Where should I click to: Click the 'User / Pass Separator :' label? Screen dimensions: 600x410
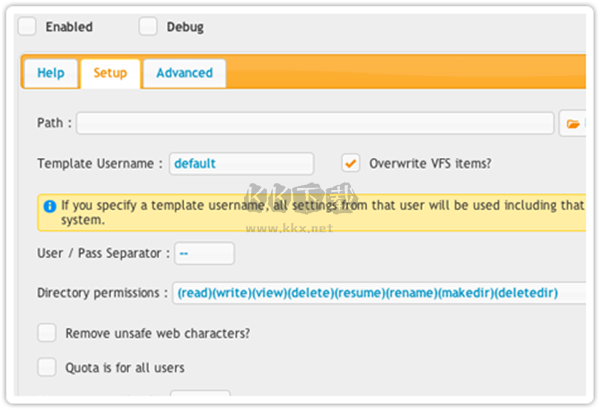point(102,253)
